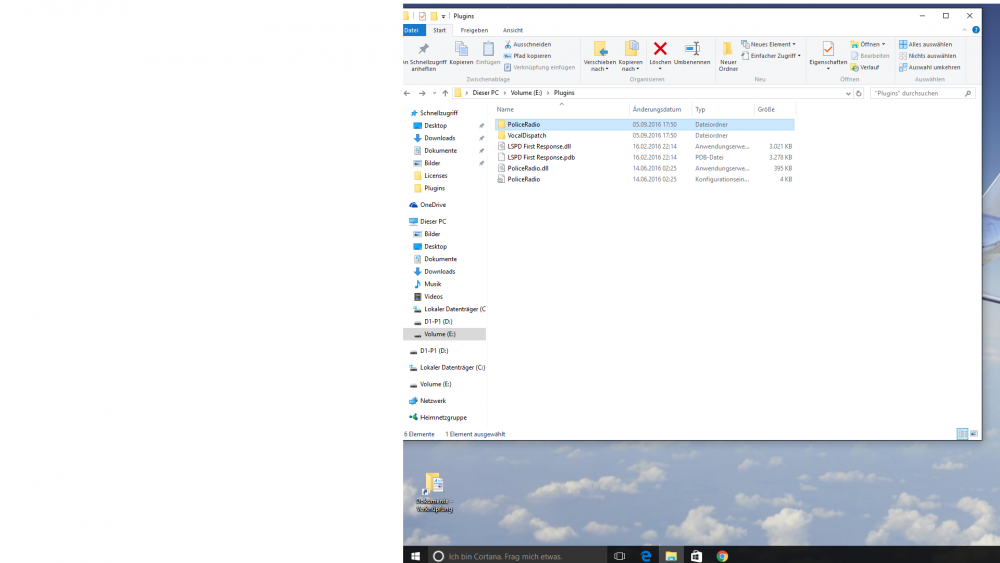Select the VocalDispatch folder
Viewport: 1000px width, 563px height.
(526, 135)
